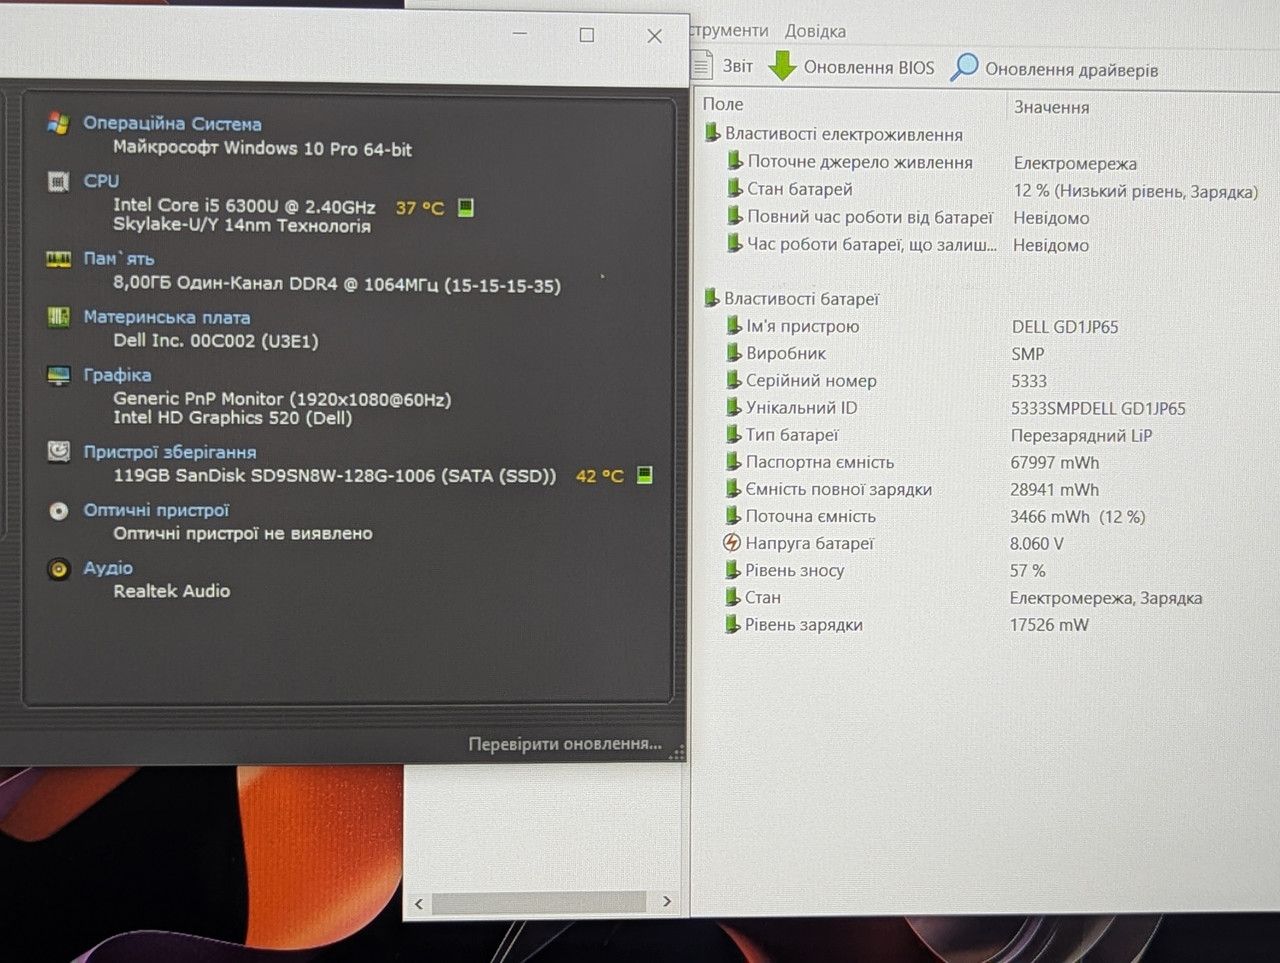This screenshot has height=963, width=1280.
Task: Open the Операційна Система section link
Action: (172, 123)
